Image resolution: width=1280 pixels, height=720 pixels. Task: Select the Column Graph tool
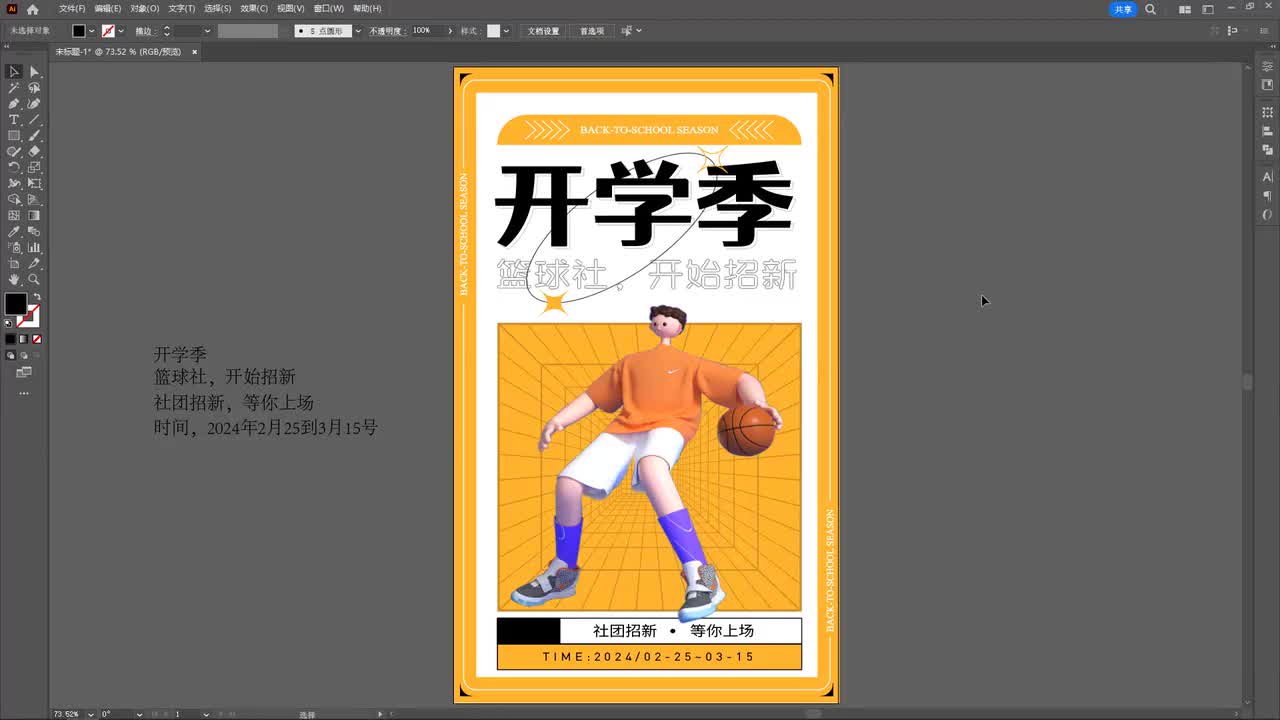(x=34, y=248)
